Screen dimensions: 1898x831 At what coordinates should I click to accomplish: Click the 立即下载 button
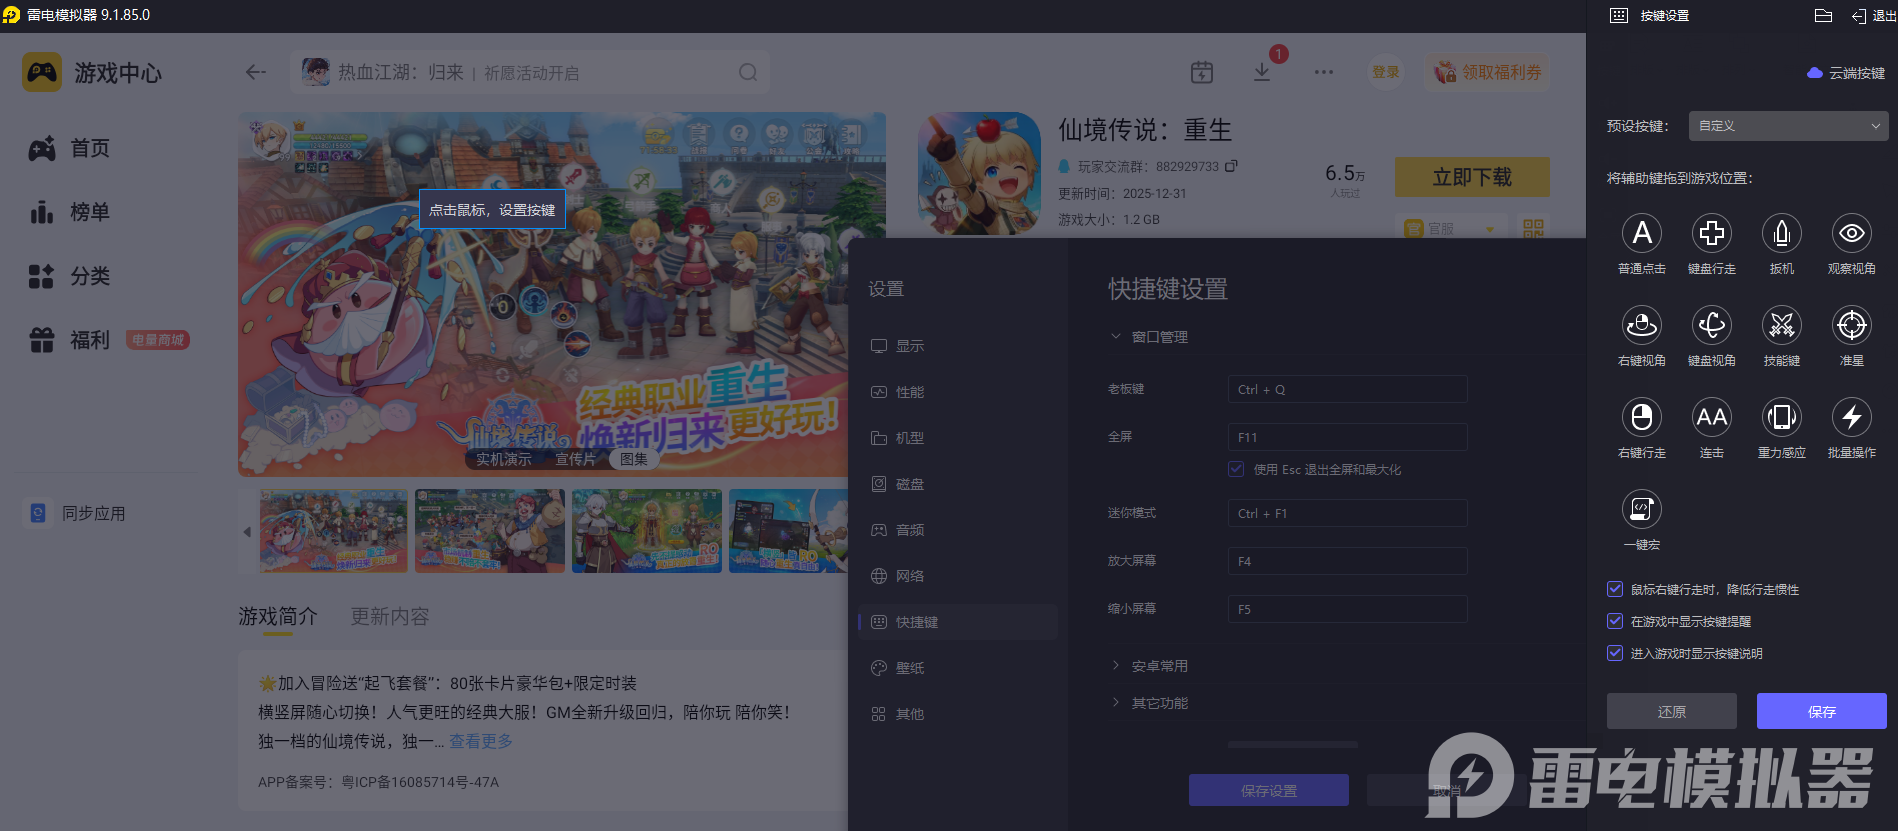tap(1472, 177)
